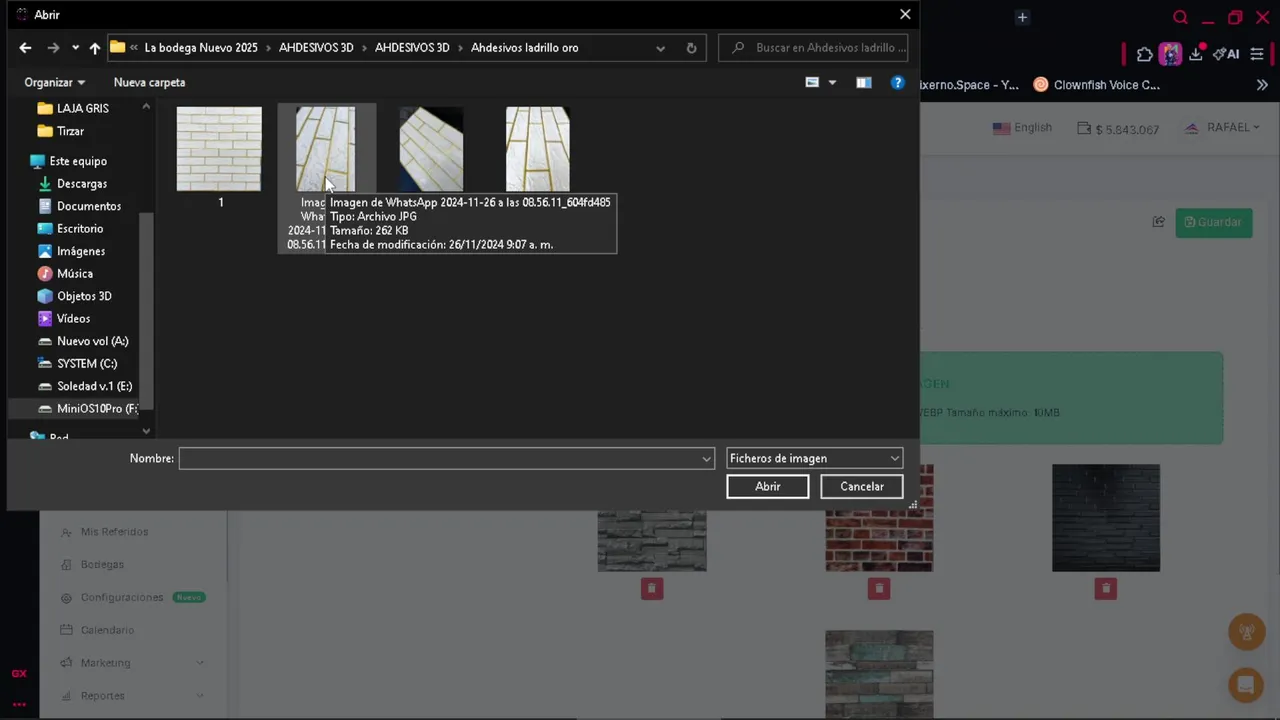This screenshot has width=1280, height=720.
Task: Open 'Clownfish Voice C...' bookmark
Action: (x=1097, y=85)
